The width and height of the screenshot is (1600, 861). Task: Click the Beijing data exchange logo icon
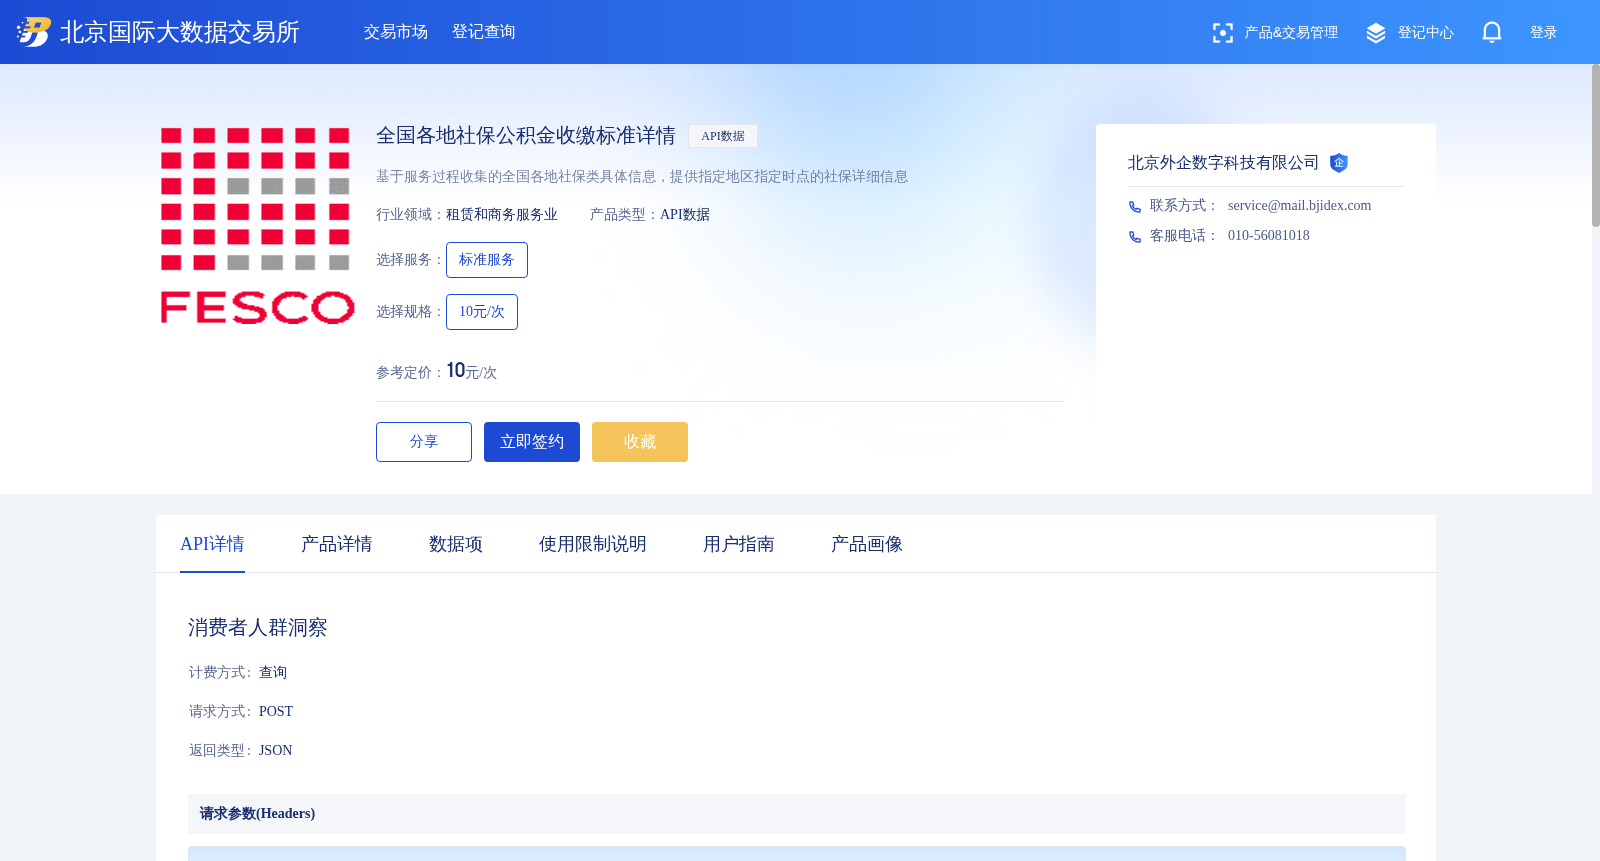pos(33,32)
